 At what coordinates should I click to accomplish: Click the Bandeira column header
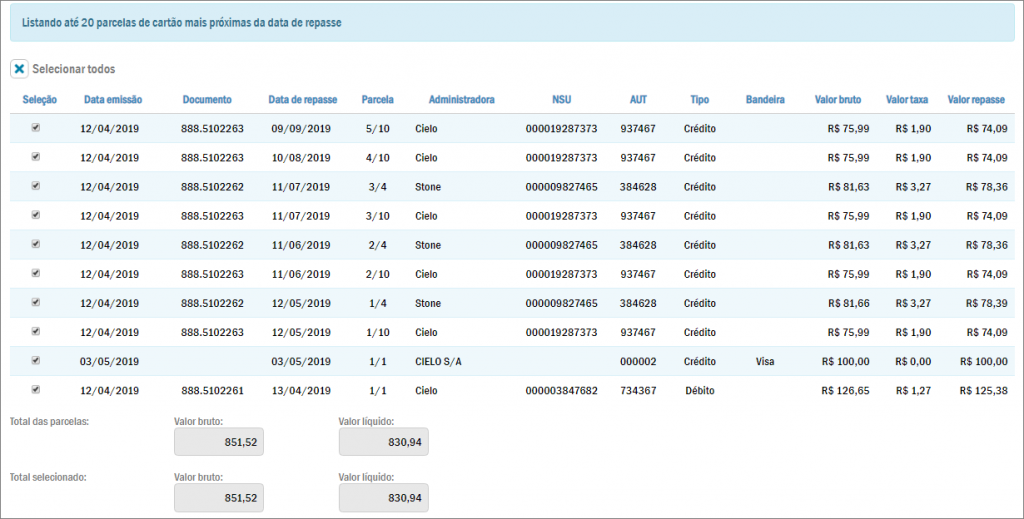point(765,100)
